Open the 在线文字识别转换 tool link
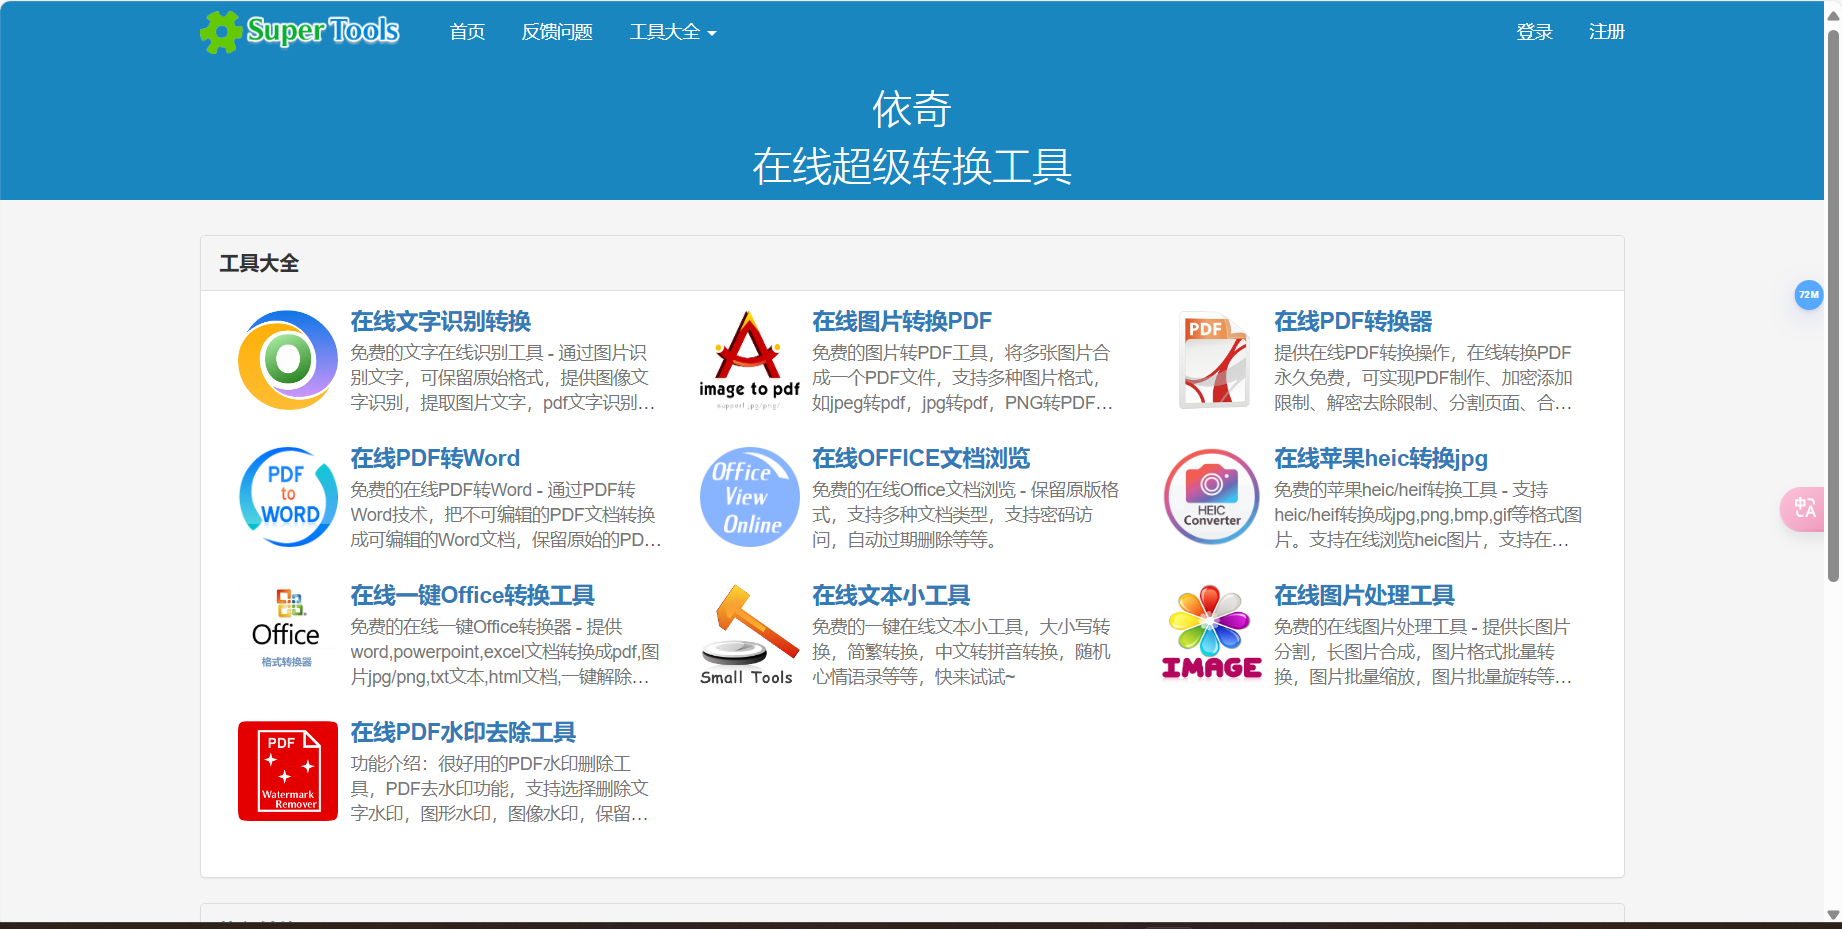This screenshot has height=929, width=1842. 440,321
